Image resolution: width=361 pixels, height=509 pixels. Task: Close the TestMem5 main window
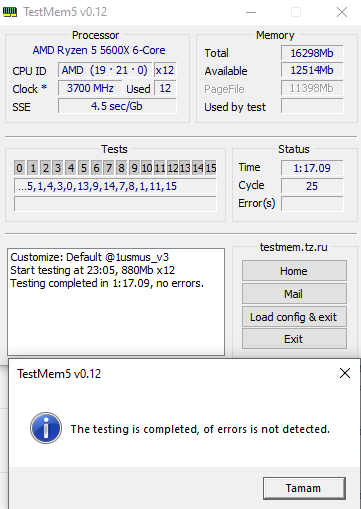point(342,13)
